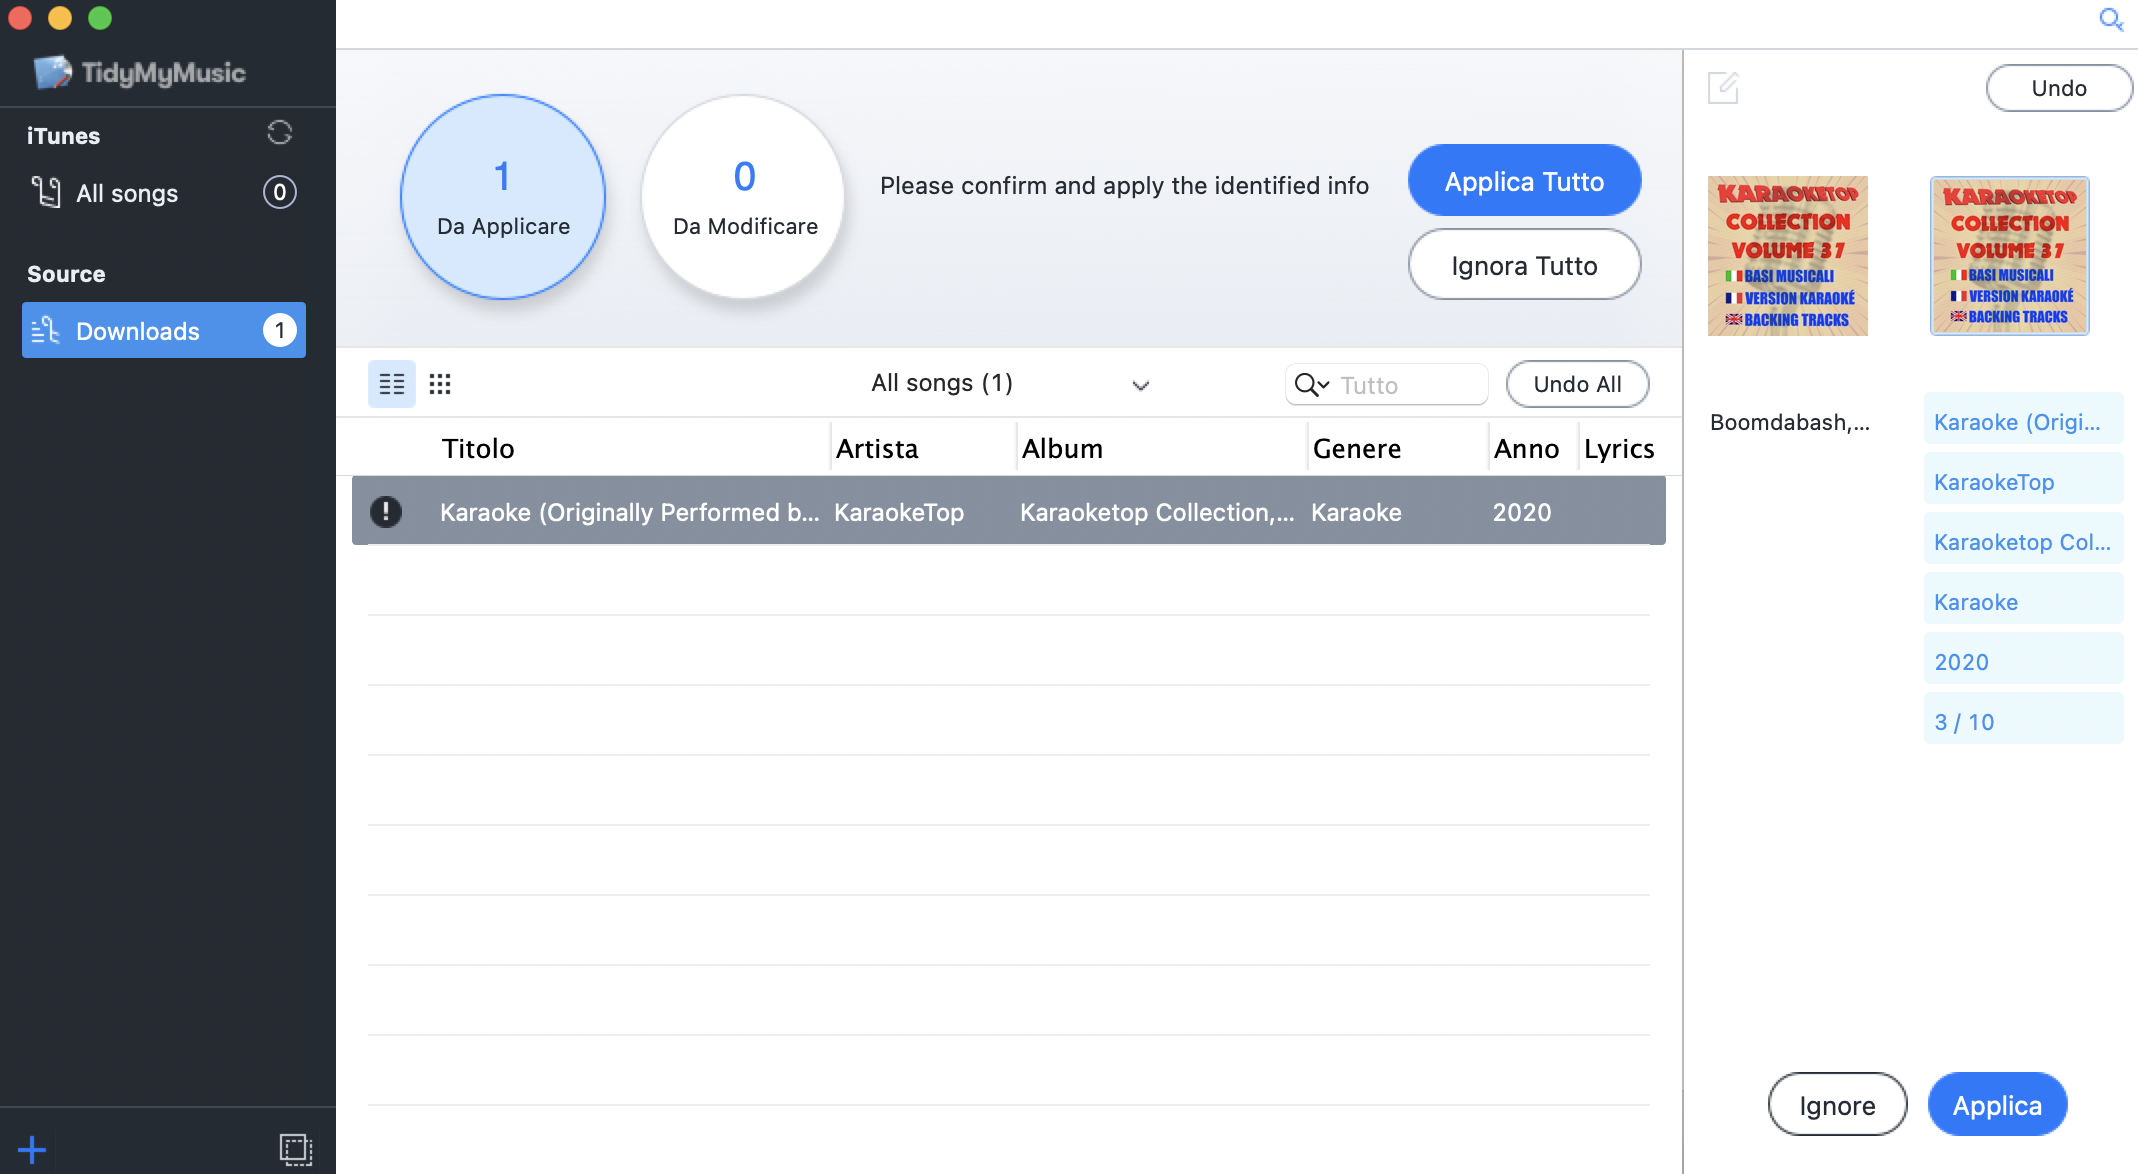Click the Downloads playlist icon
The width and height of the screenshot is (2138, 1174).
tap(46, 330)
